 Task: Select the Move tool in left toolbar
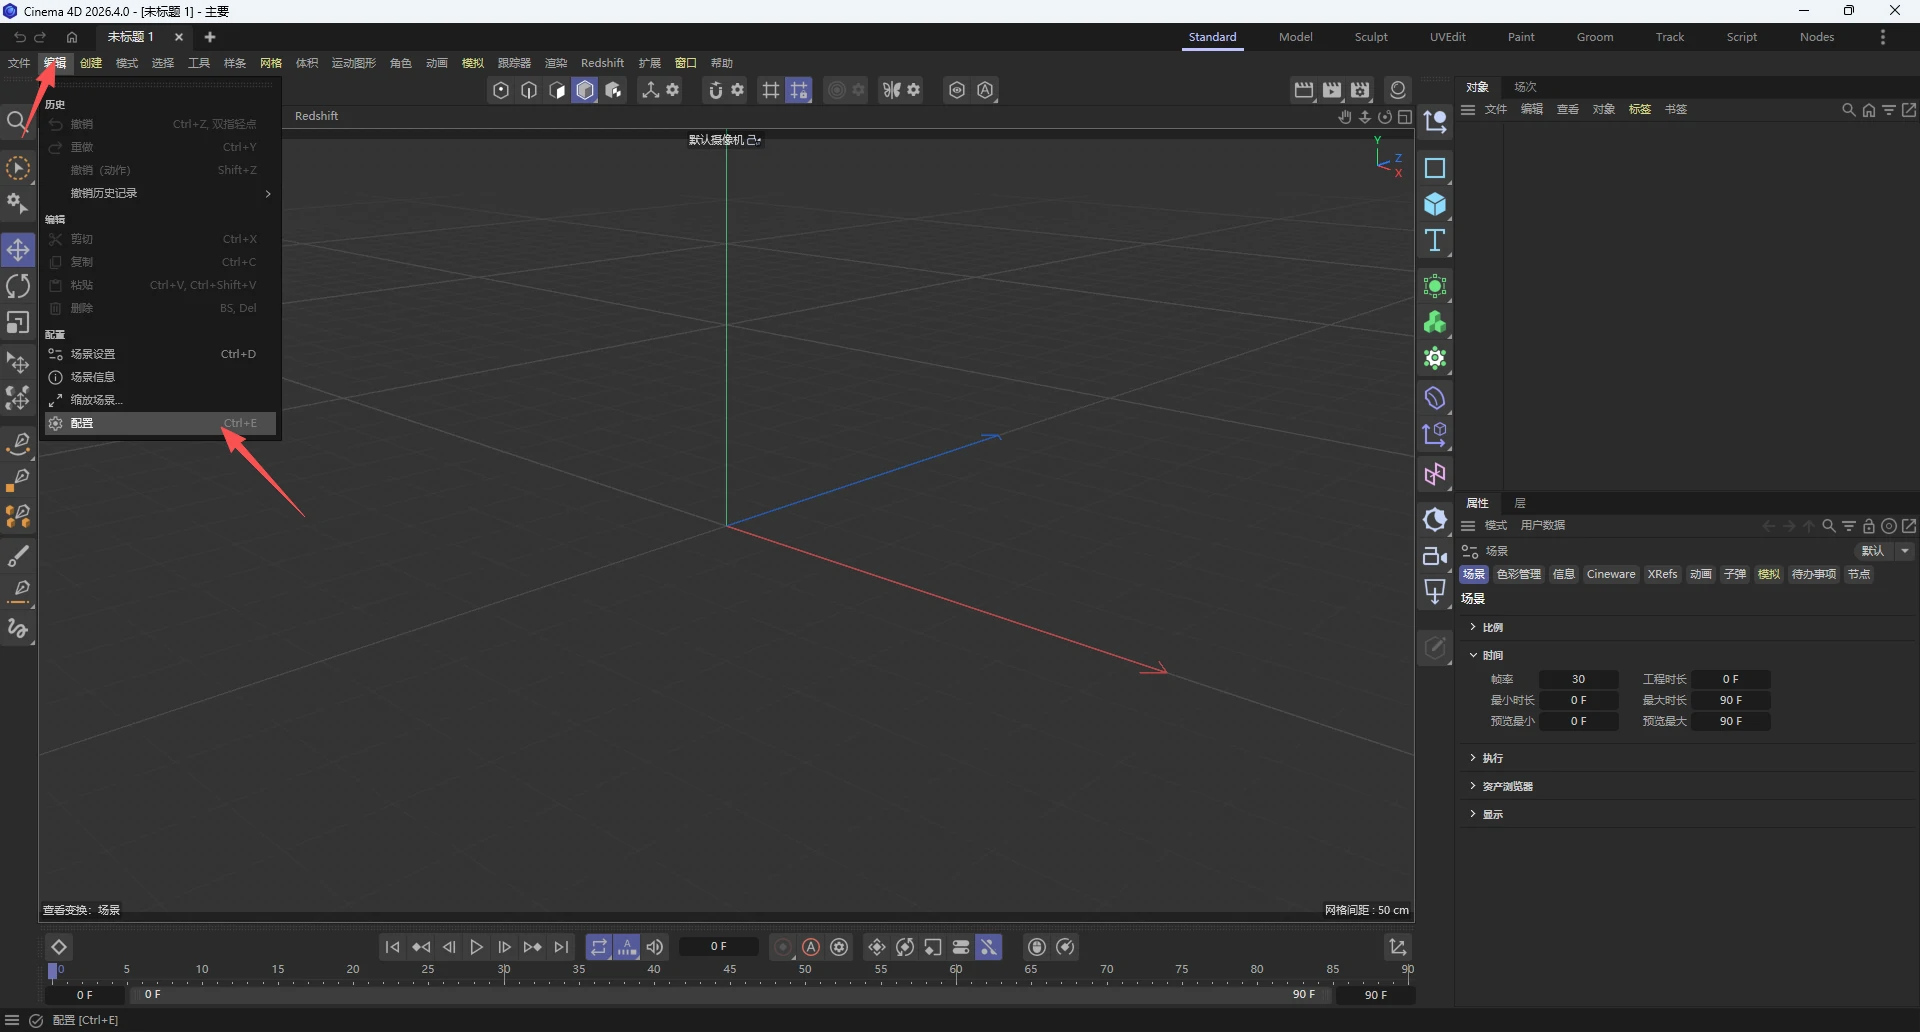tap(18, 249)
